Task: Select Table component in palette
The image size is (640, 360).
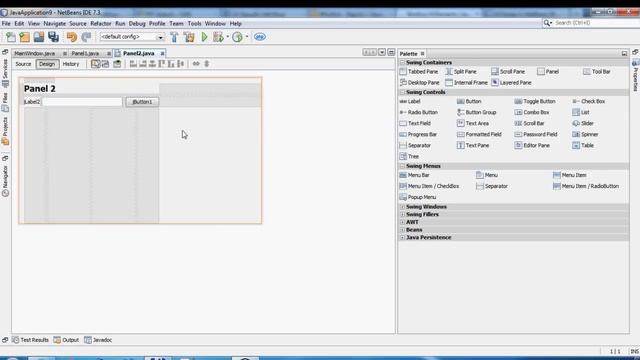Action: (x=583, y=145)
